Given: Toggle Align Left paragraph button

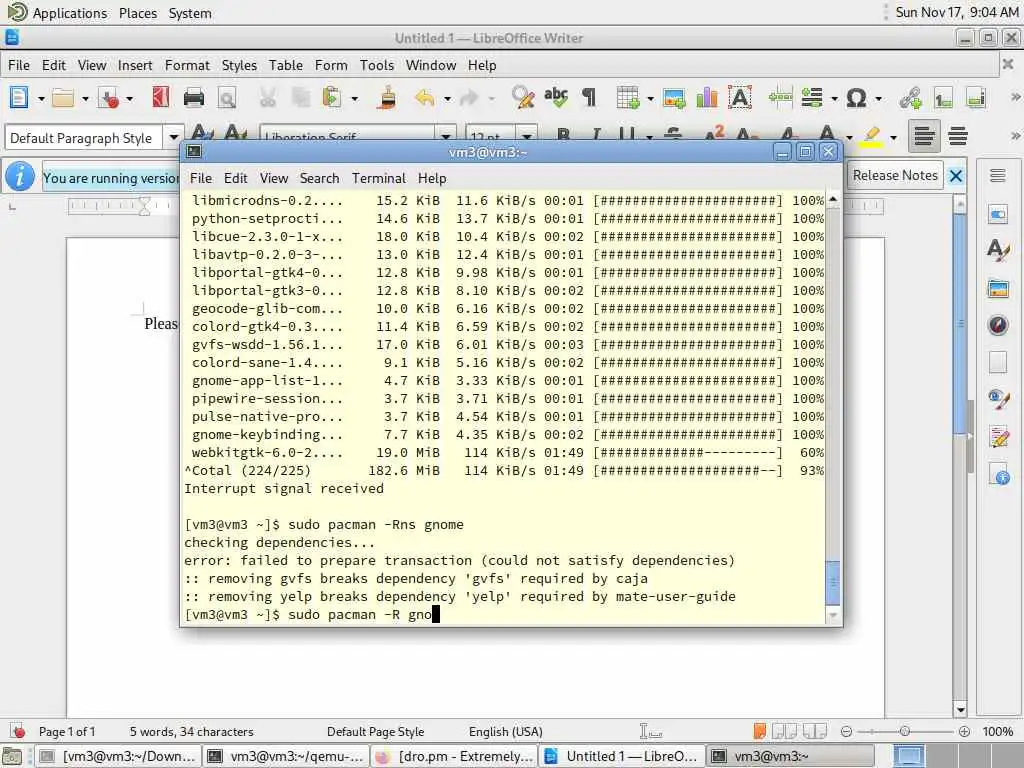Looking at the screenshot, I should click(924, 136).
